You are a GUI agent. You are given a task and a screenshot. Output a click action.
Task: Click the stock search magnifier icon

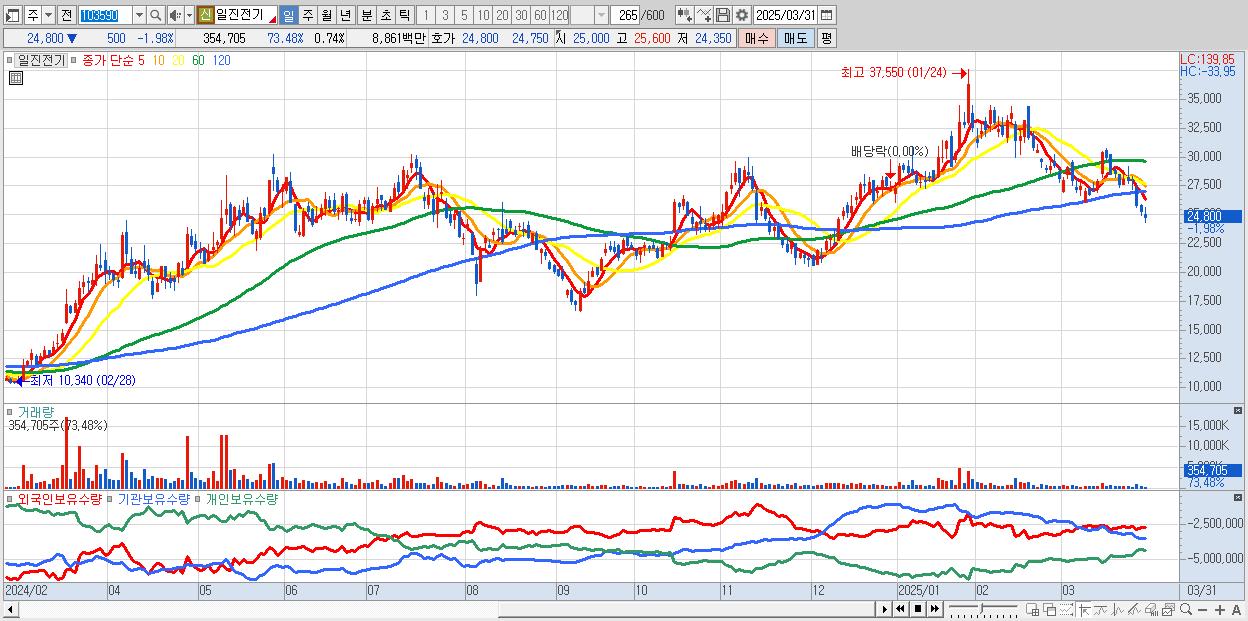pyautogui.click(x=156, y=15)
